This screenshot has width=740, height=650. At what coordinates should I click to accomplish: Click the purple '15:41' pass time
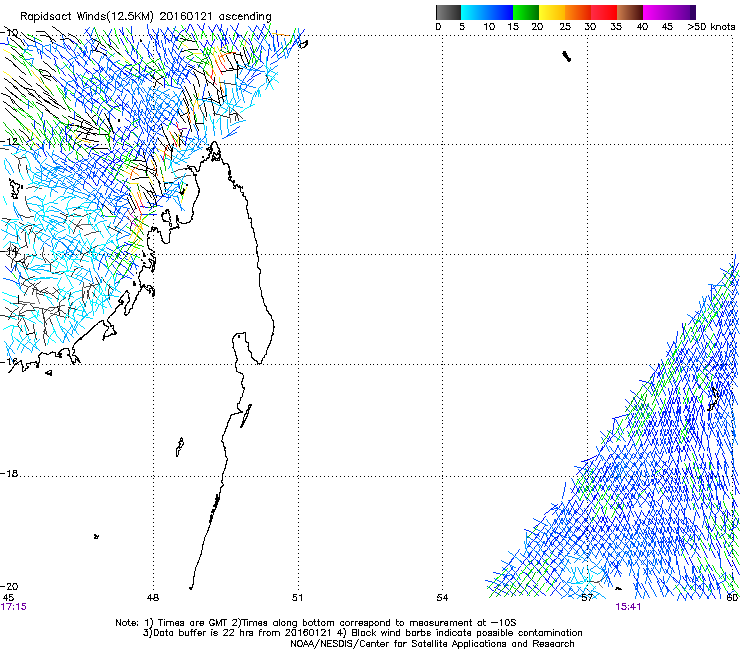[x=628, y=607]
